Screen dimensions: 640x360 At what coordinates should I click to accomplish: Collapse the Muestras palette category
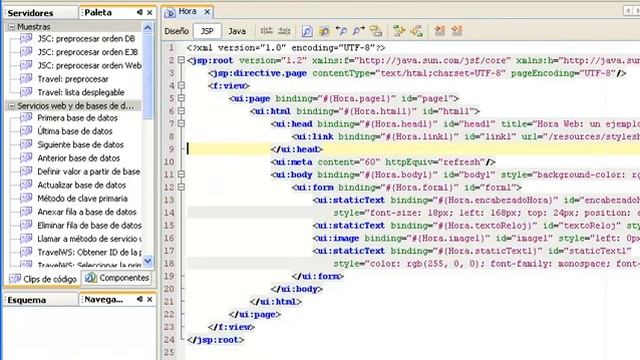pyautogui.click(x=11, y=27)
